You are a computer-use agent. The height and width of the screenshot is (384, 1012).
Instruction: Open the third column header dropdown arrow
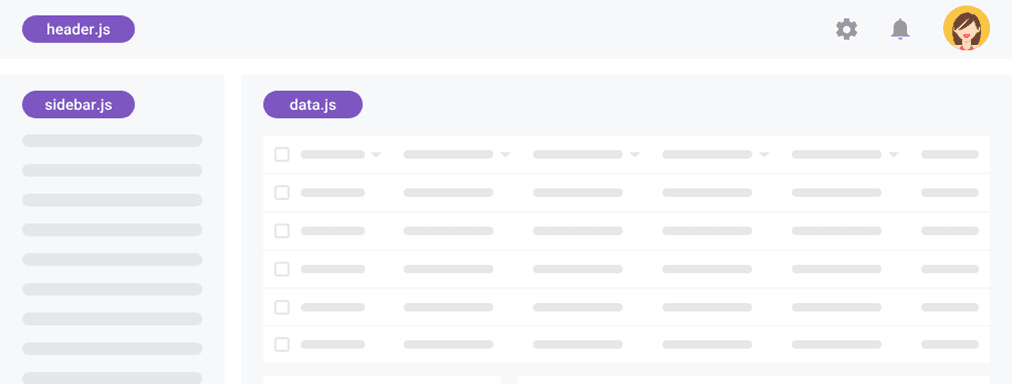634,155
